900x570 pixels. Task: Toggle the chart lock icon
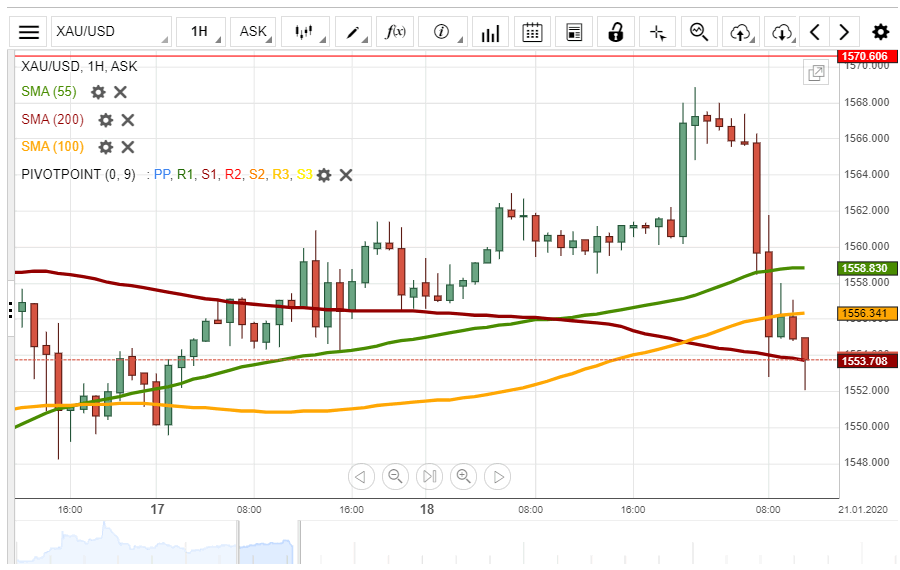(x=616, y=31)
